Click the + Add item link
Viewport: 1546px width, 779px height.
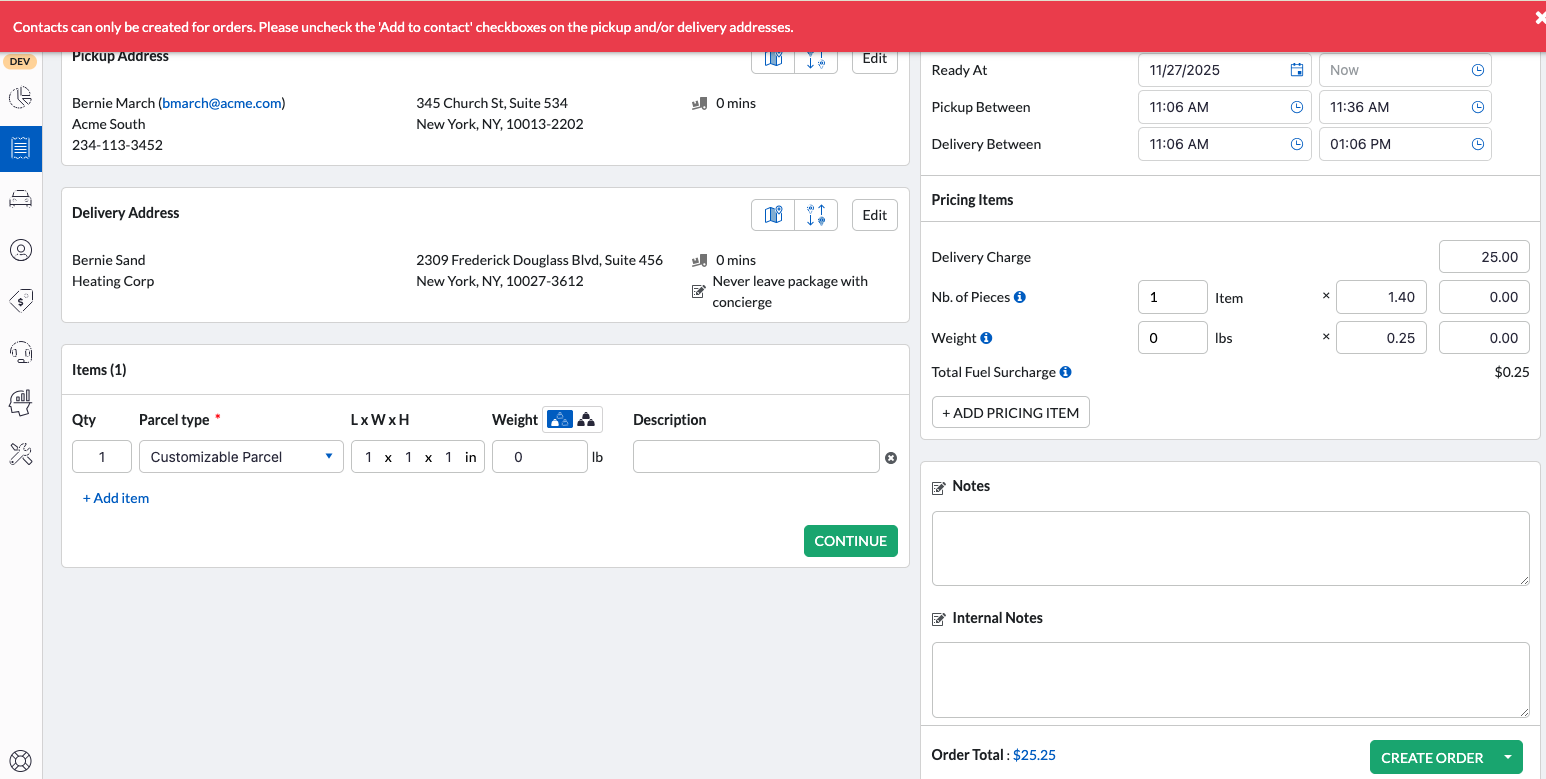pos(116,498)
